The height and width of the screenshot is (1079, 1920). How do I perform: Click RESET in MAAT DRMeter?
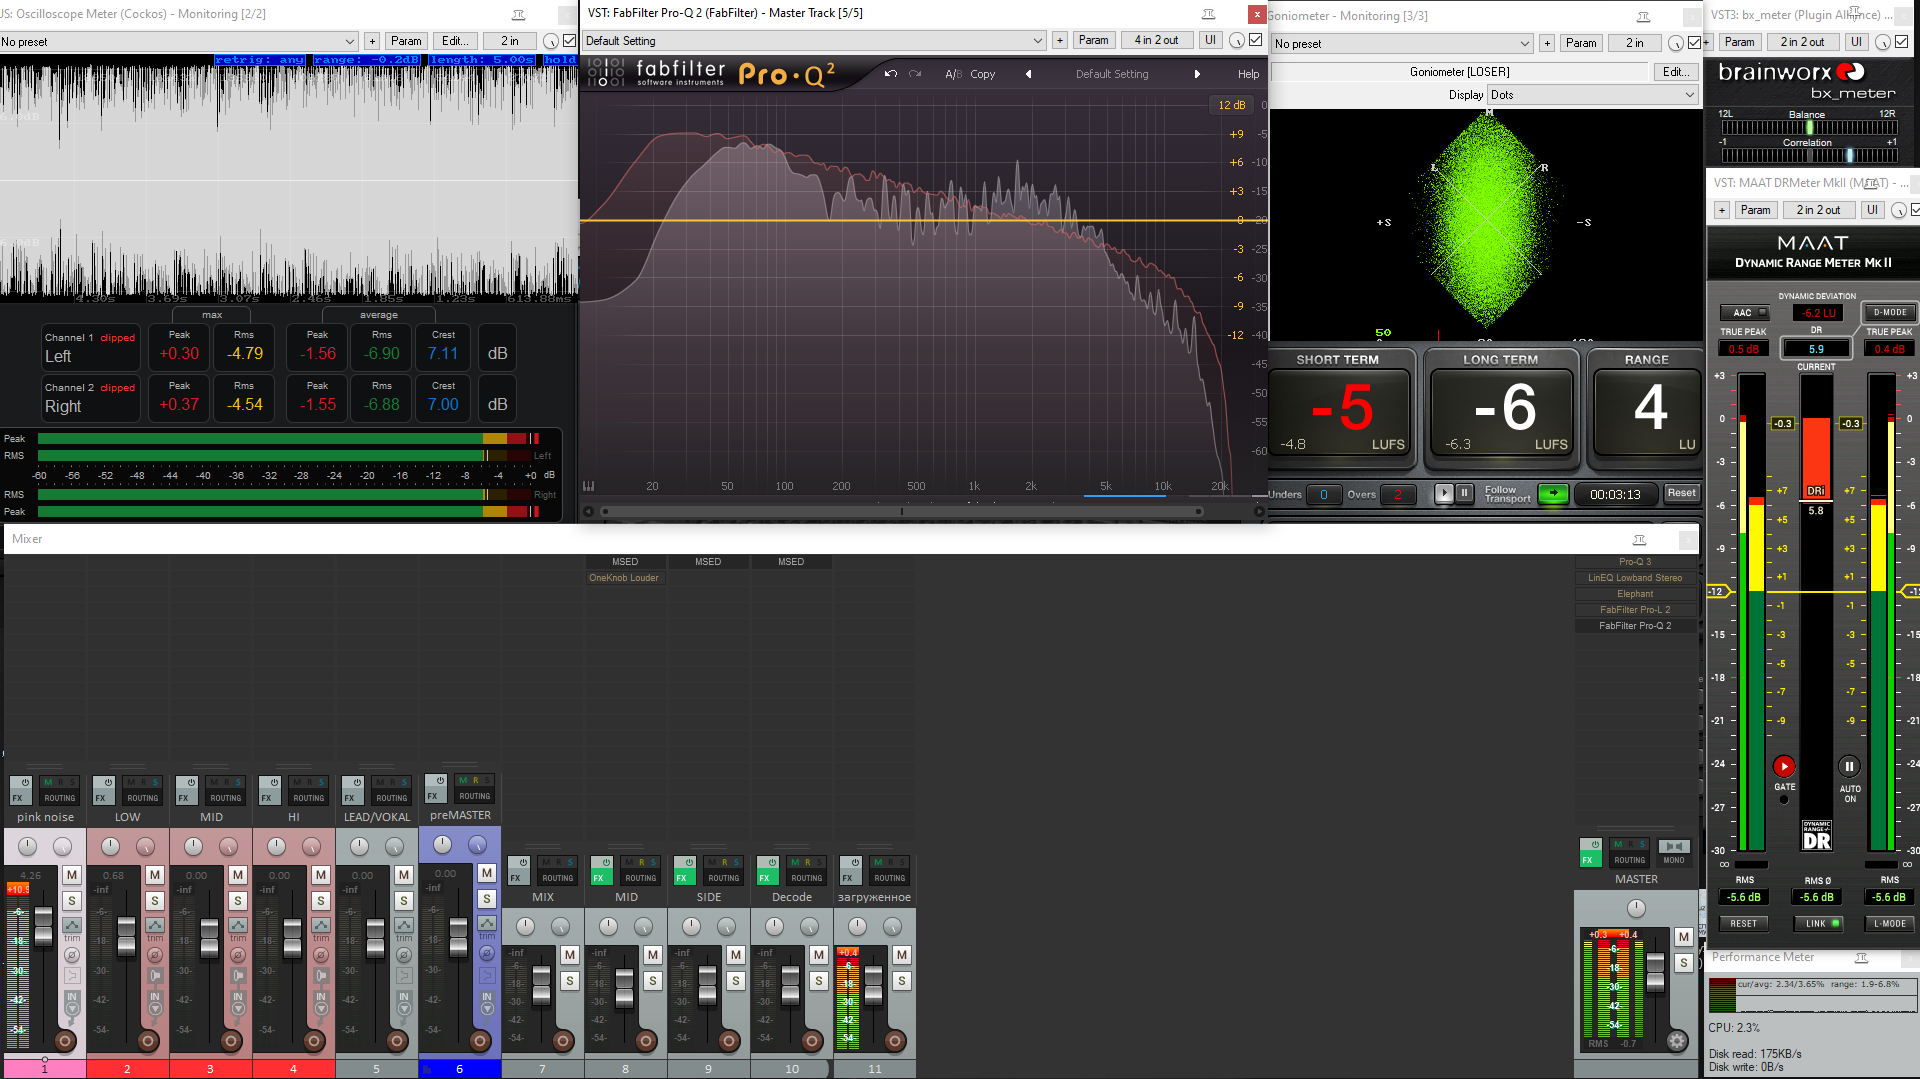click(1743, 924)
